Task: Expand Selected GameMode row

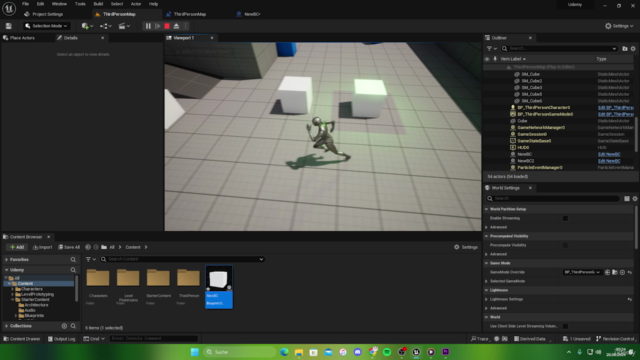Action: [x=487, y=281]
